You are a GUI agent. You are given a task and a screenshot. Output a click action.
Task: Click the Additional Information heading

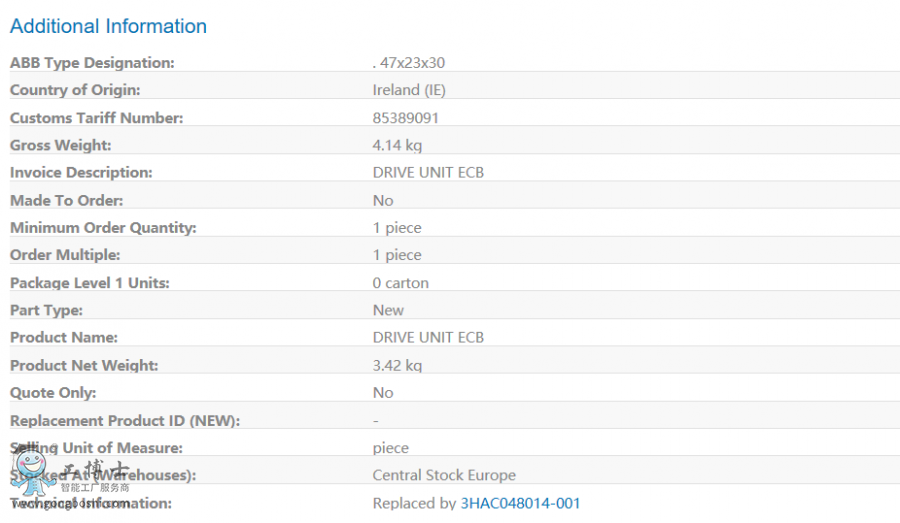pos(108,26)
